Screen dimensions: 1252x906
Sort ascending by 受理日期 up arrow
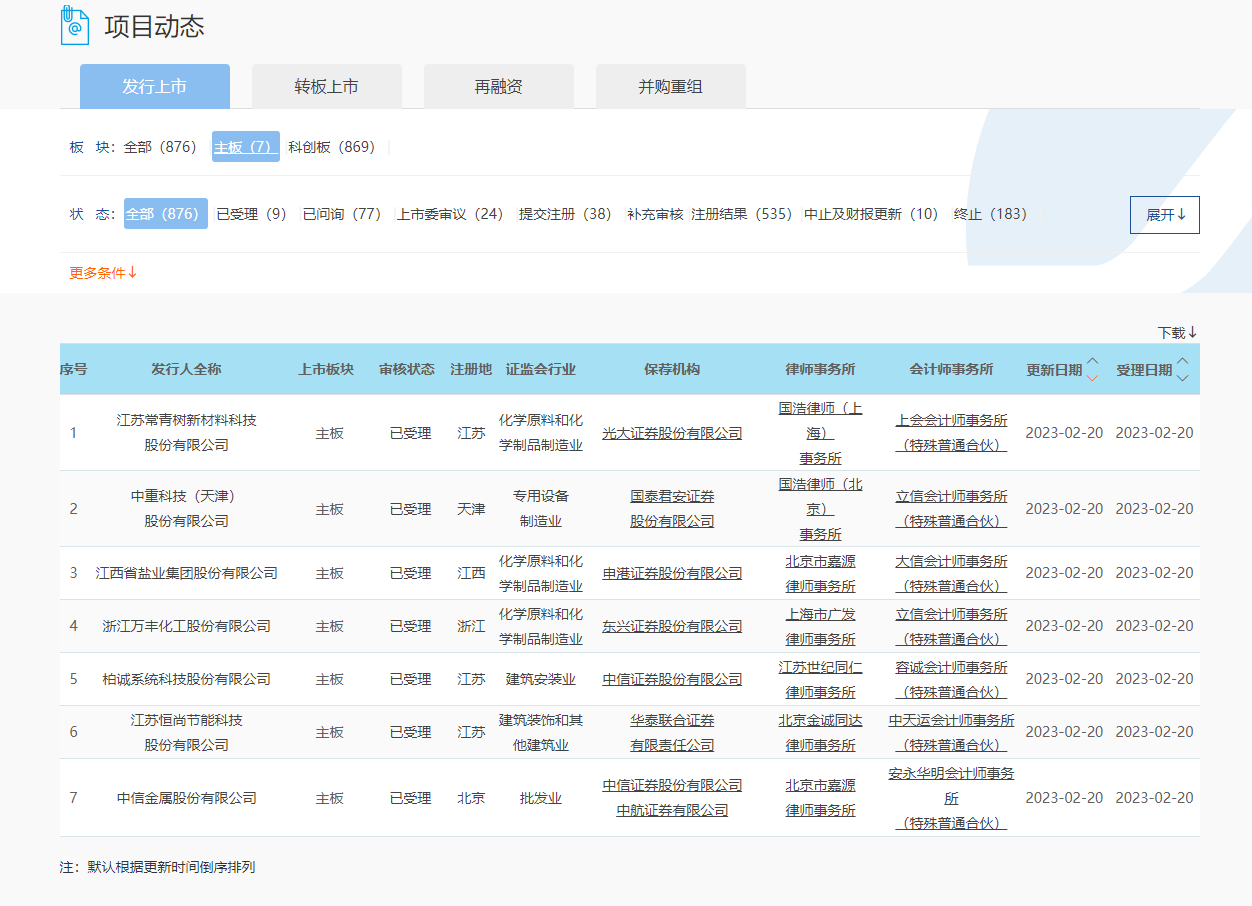click(x=1183, y=362)
